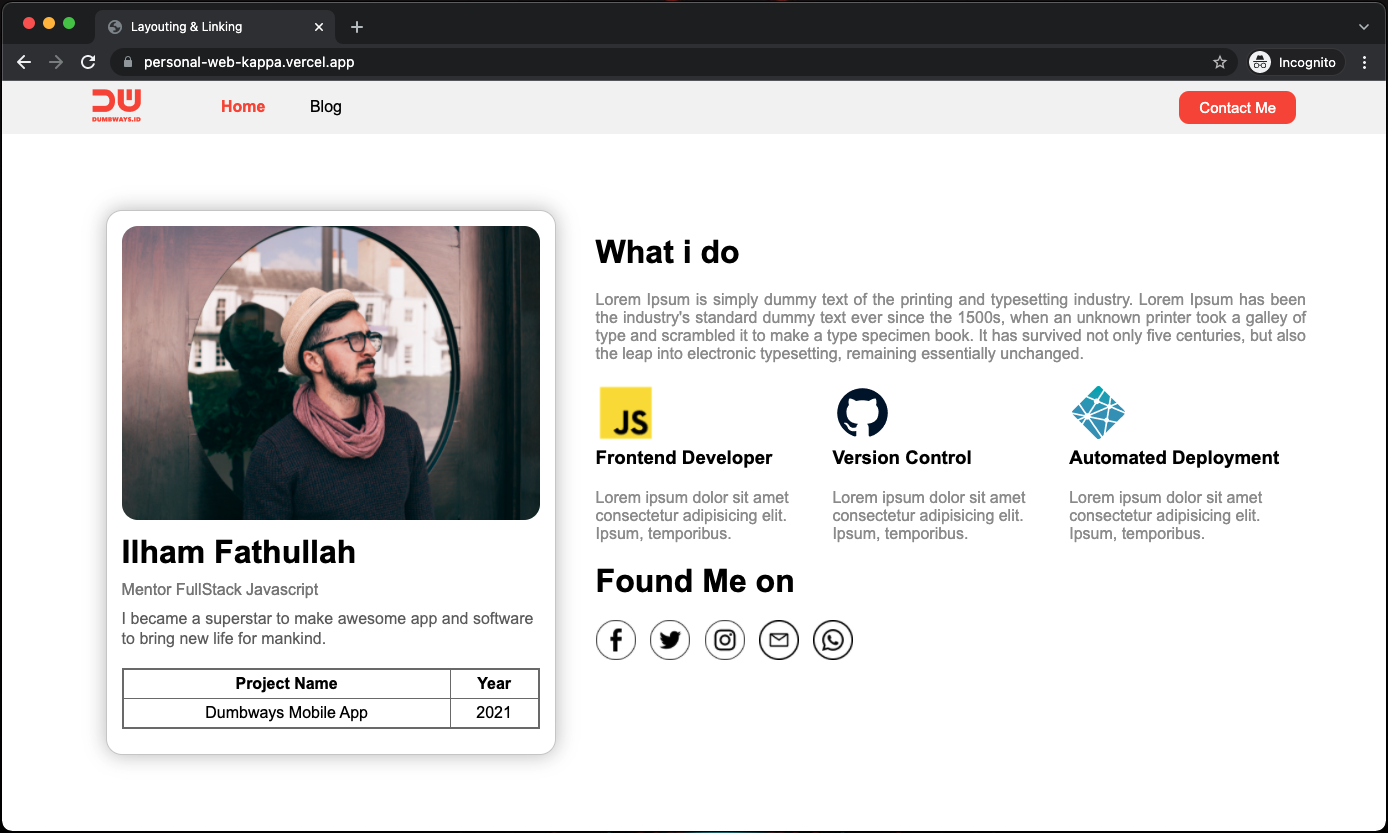Open the Instagram icon
Image resolution: width=1388 pixels, height=833 pixels.
[724, 639]
